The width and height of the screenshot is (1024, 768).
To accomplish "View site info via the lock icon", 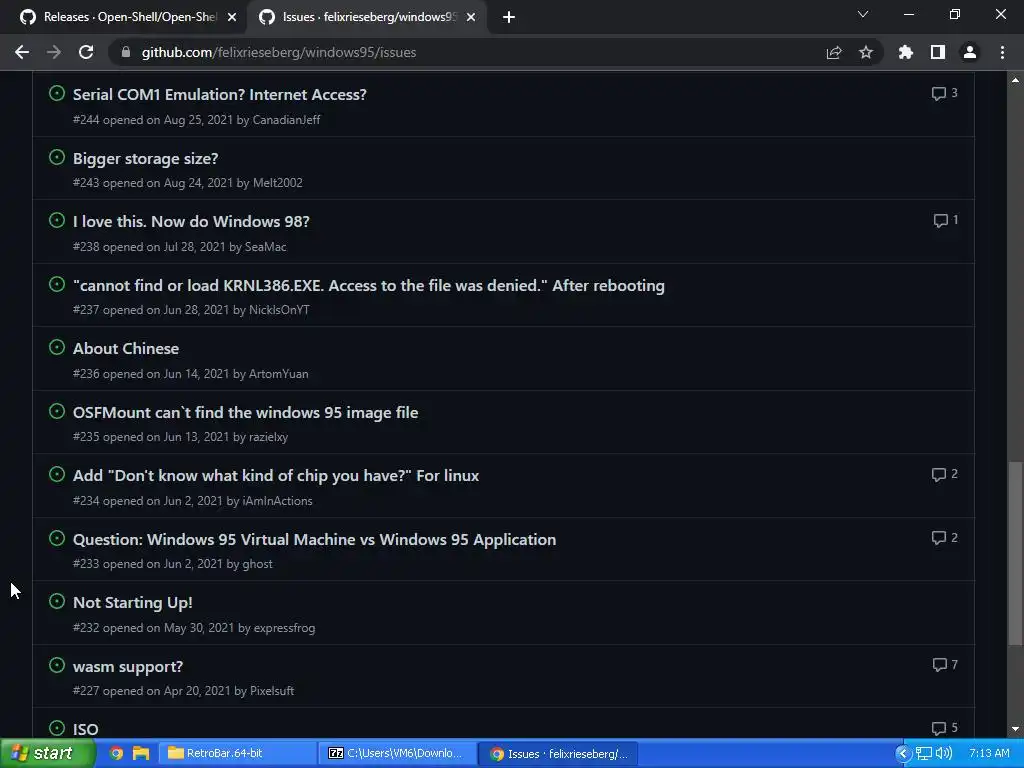I will tap(126, 52).
